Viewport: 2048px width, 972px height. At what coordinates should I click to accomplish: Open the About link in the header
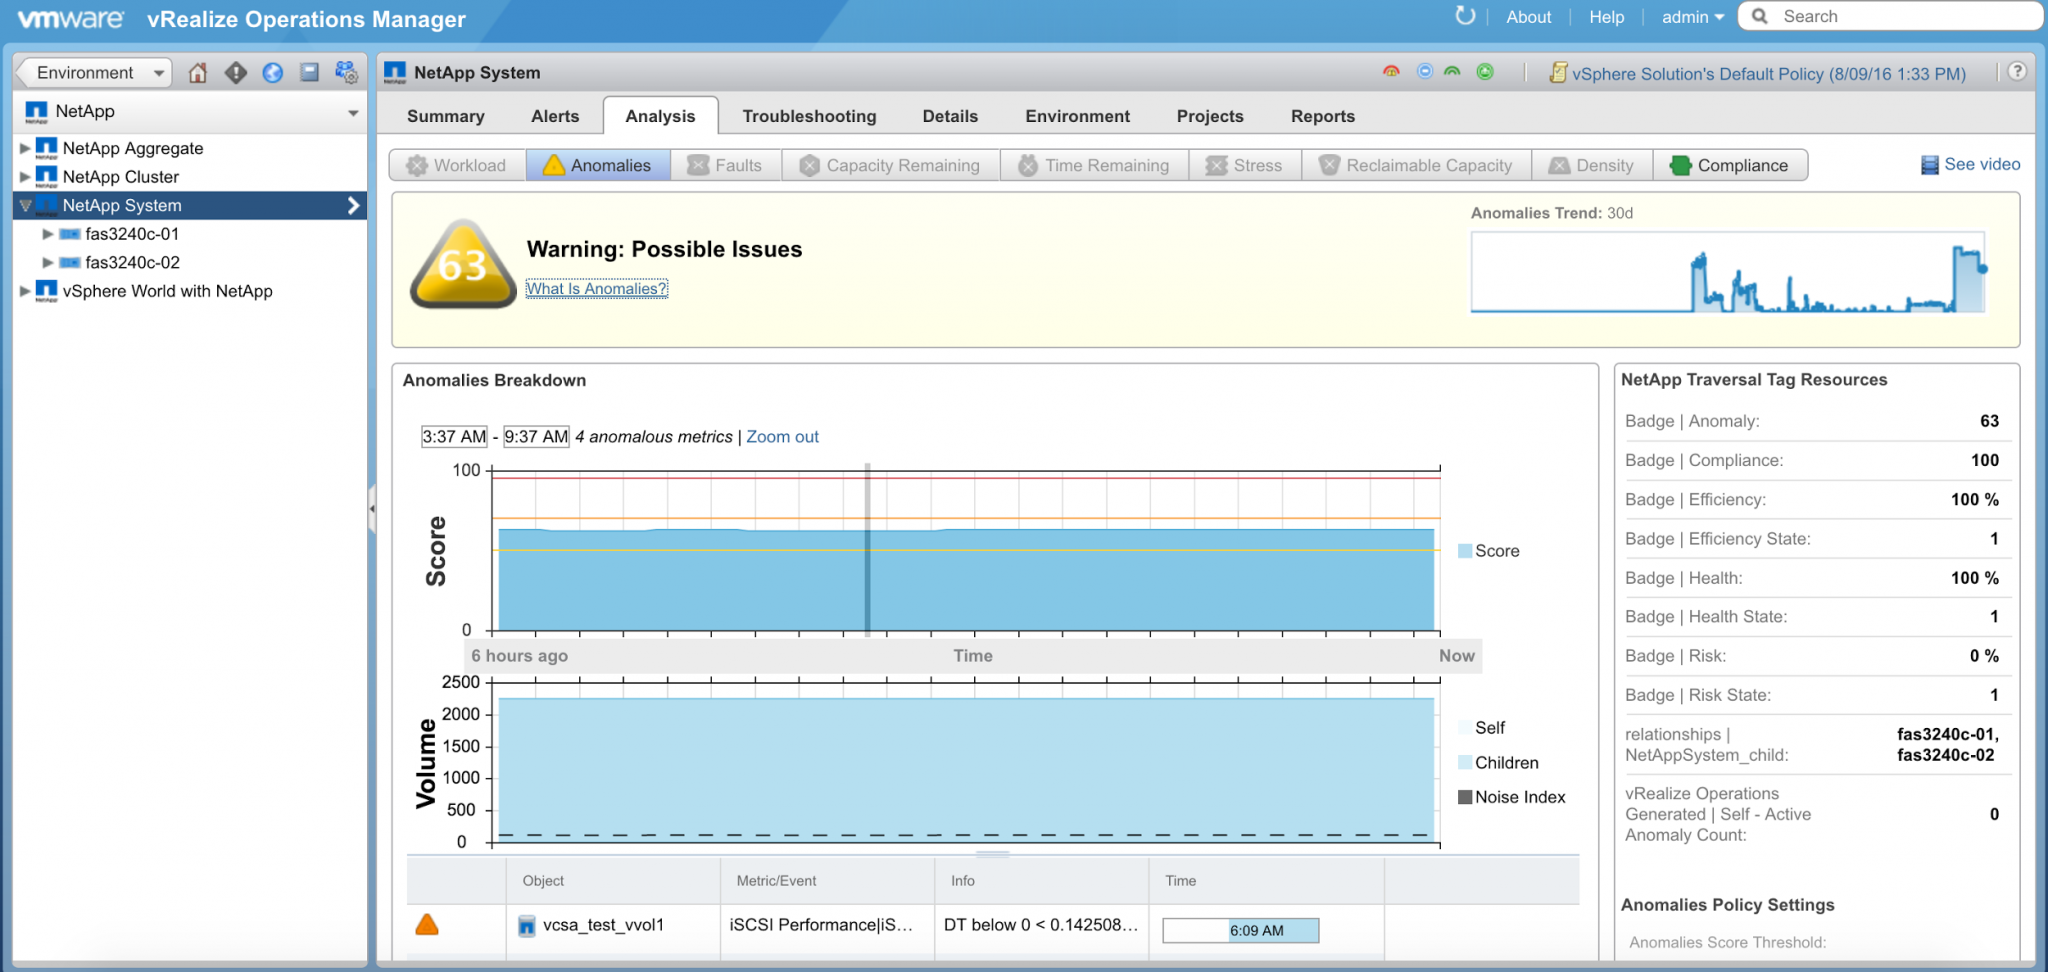coord(1529,17)
